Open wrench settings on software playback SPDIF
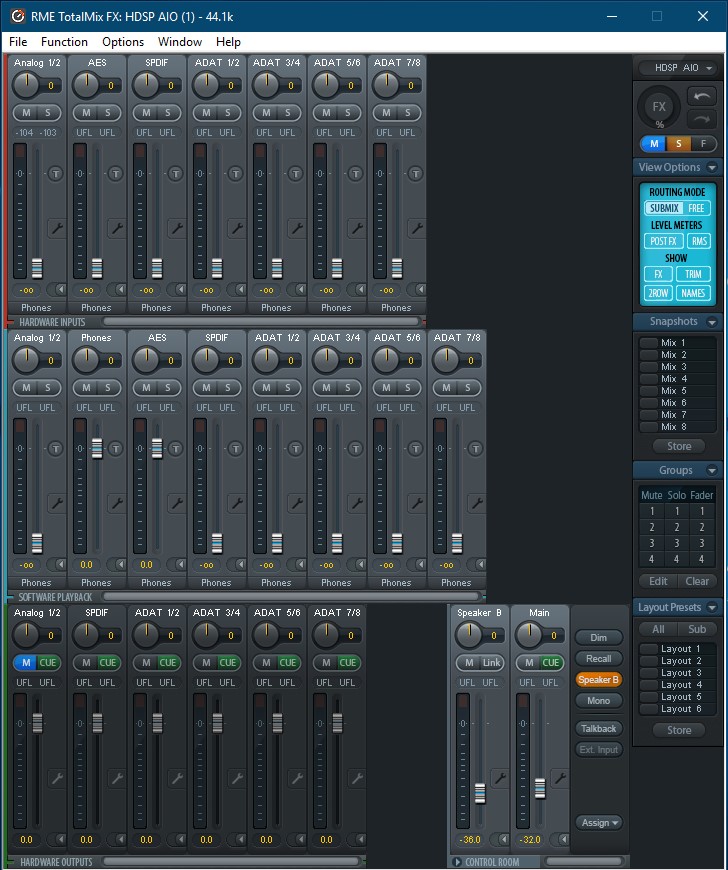Screen dimensions: 728x870 click(x=236, y=503)
